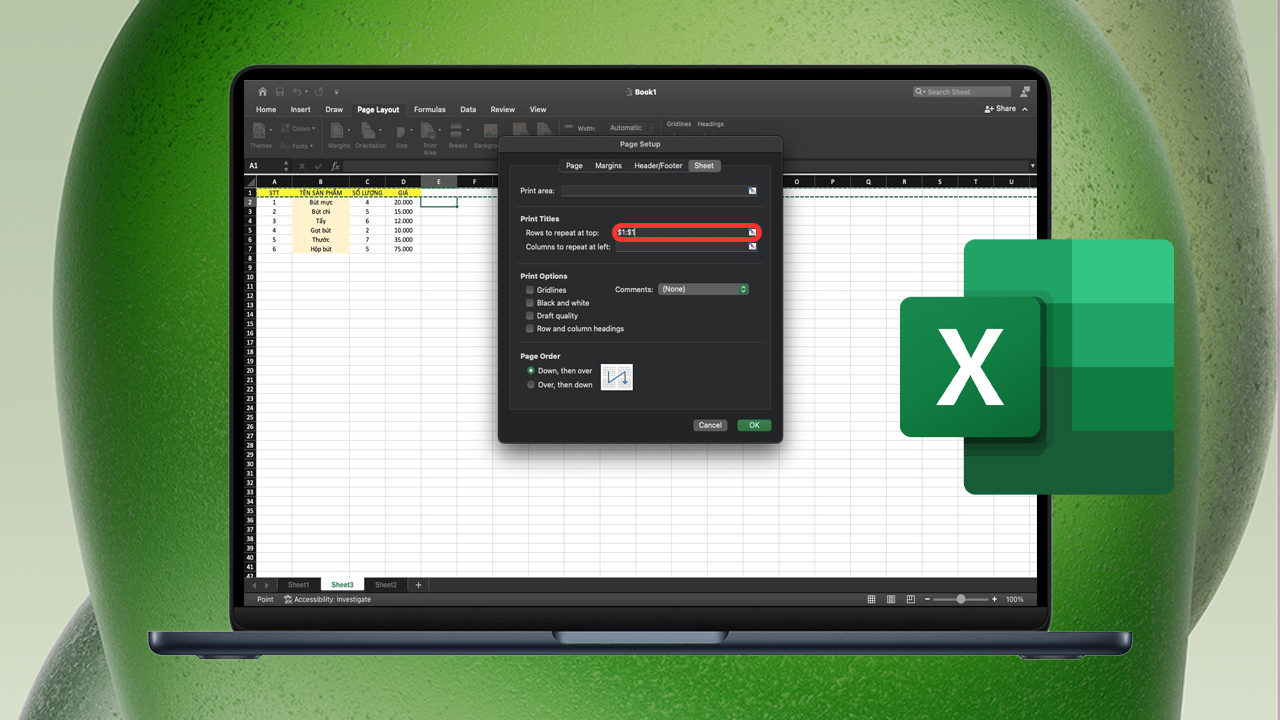The image size is (1280, 720).
Task: Open the Formulas ribbon tab
Action: tap(429, 109)
